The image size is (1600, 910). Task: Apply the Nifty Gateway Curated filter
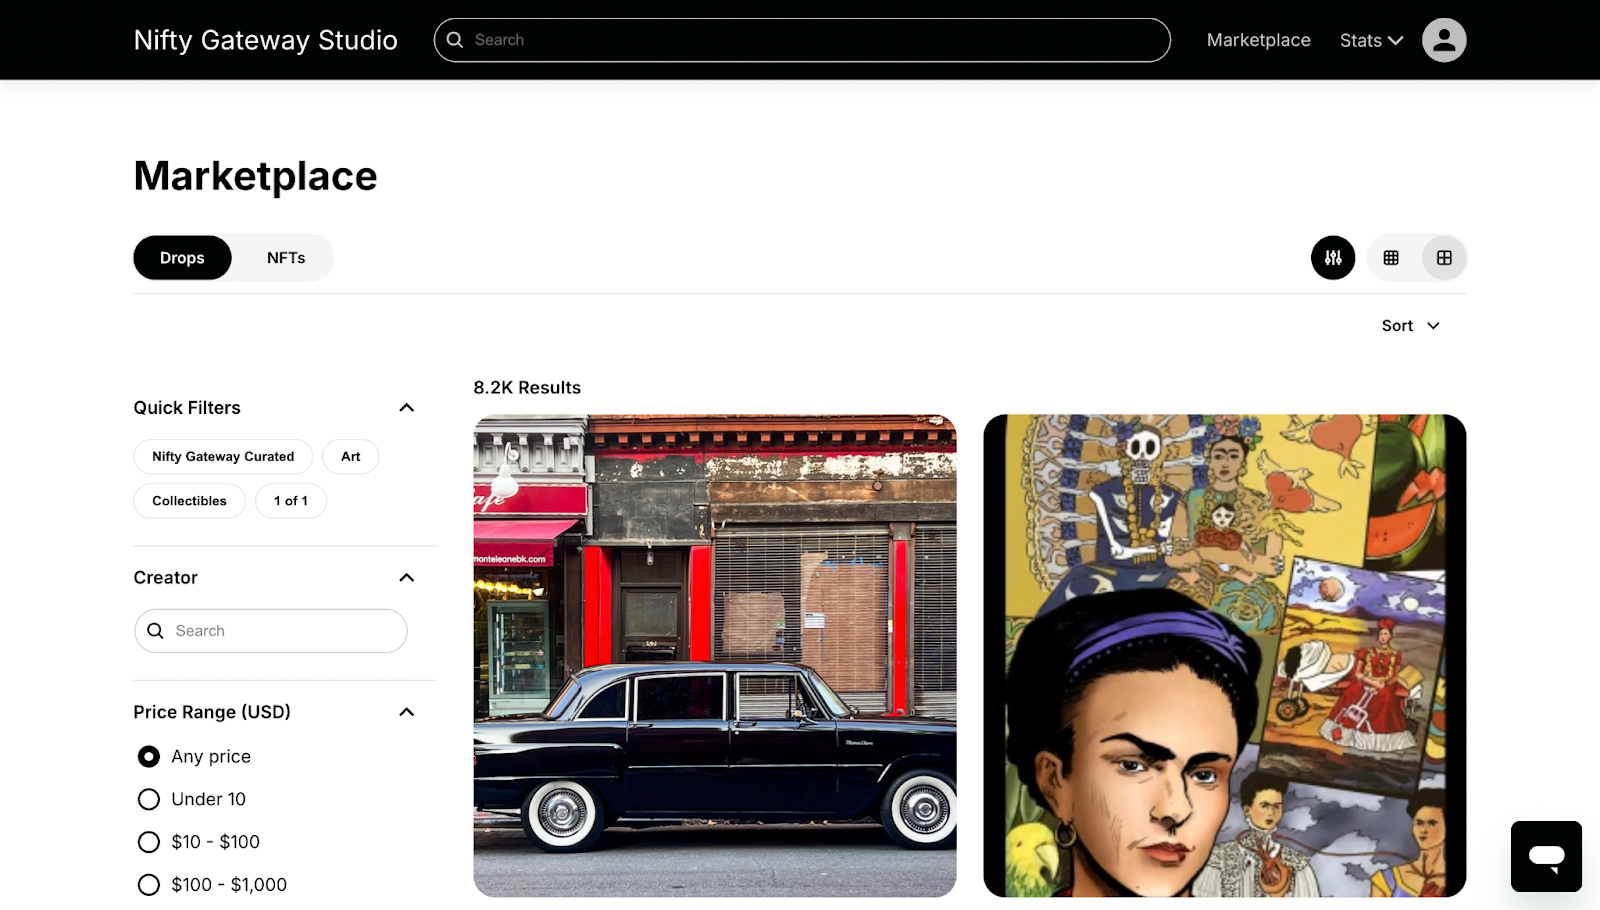[223, 457]
